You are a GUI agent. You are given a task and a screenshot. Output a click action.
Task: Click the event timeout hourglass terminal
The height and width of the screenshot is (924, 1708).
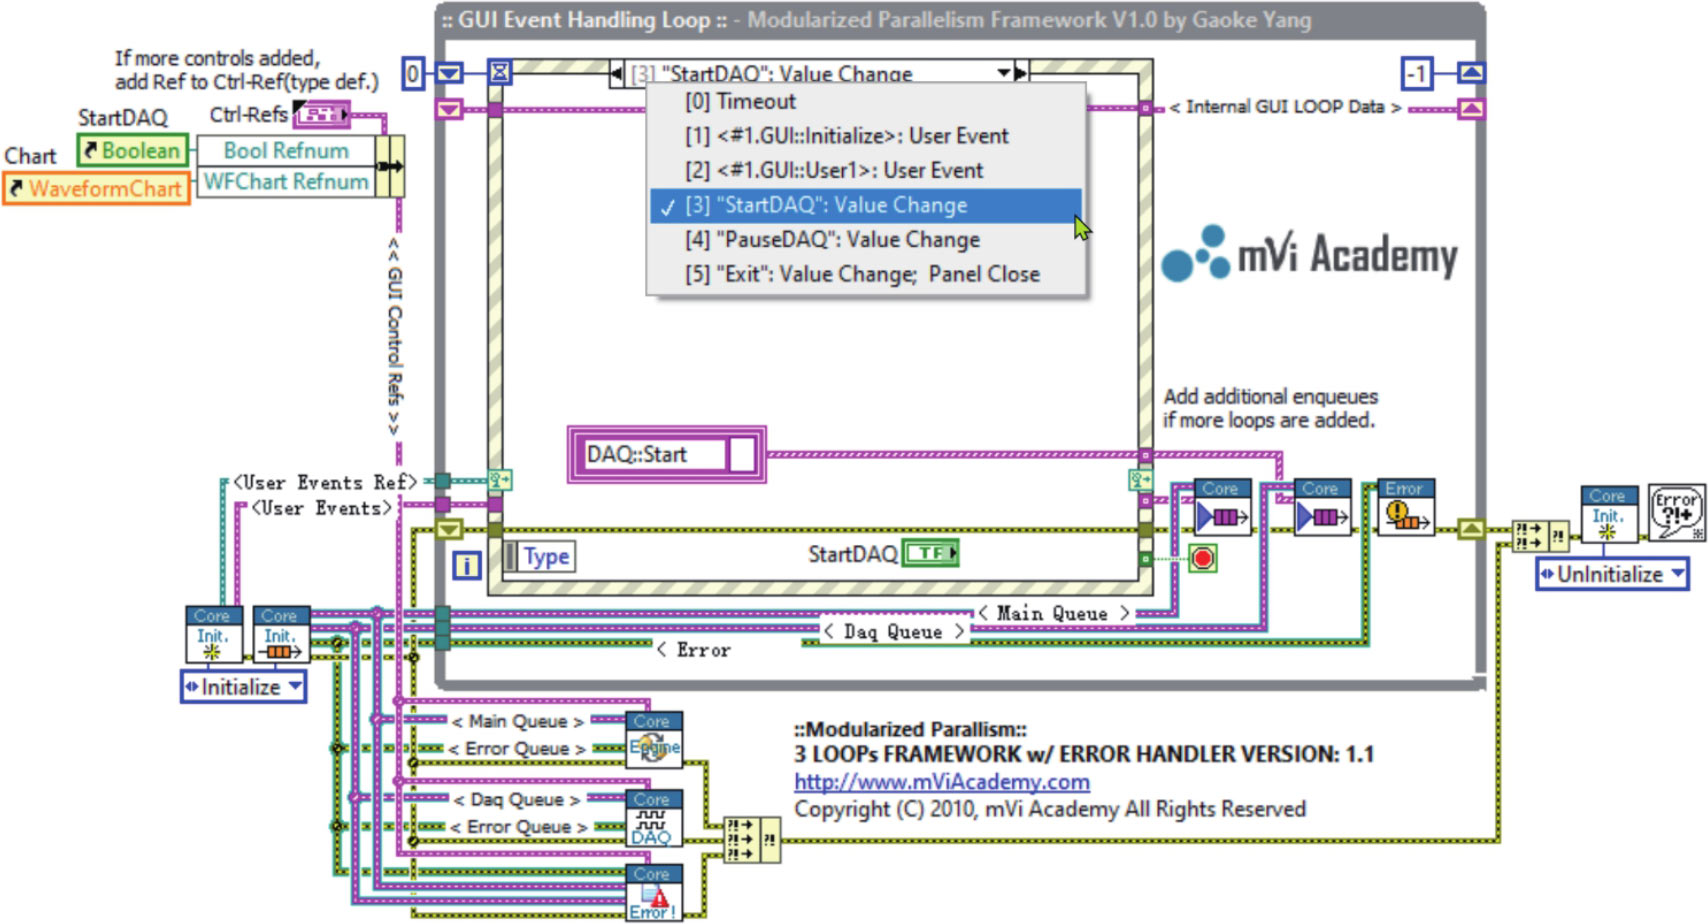coord(499,72)
